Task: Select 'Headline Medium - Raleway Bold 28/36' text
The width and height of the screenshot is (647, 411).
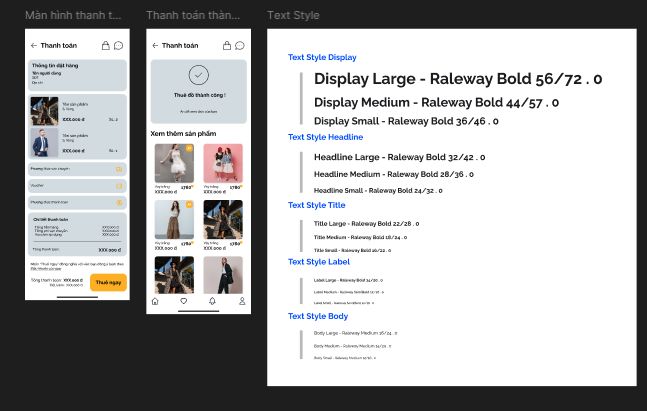Action: click(x=394, y=174)
